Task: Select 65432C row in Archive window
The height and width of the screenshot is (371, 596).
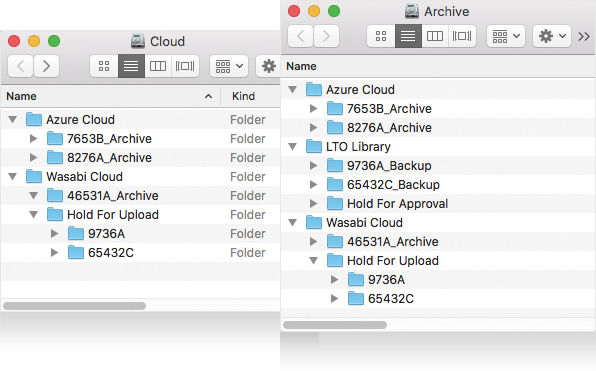Action: (x=438, y=299)
